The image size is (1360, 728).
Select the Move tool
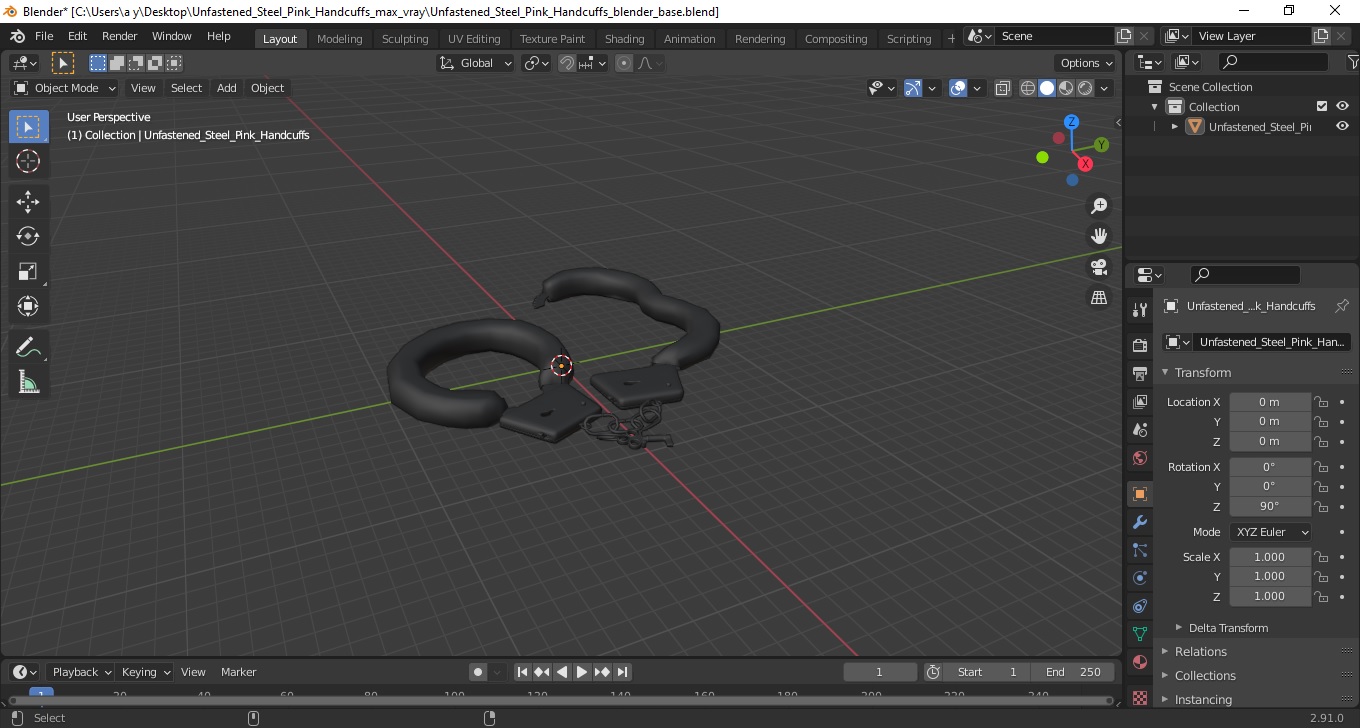[28, 202]
